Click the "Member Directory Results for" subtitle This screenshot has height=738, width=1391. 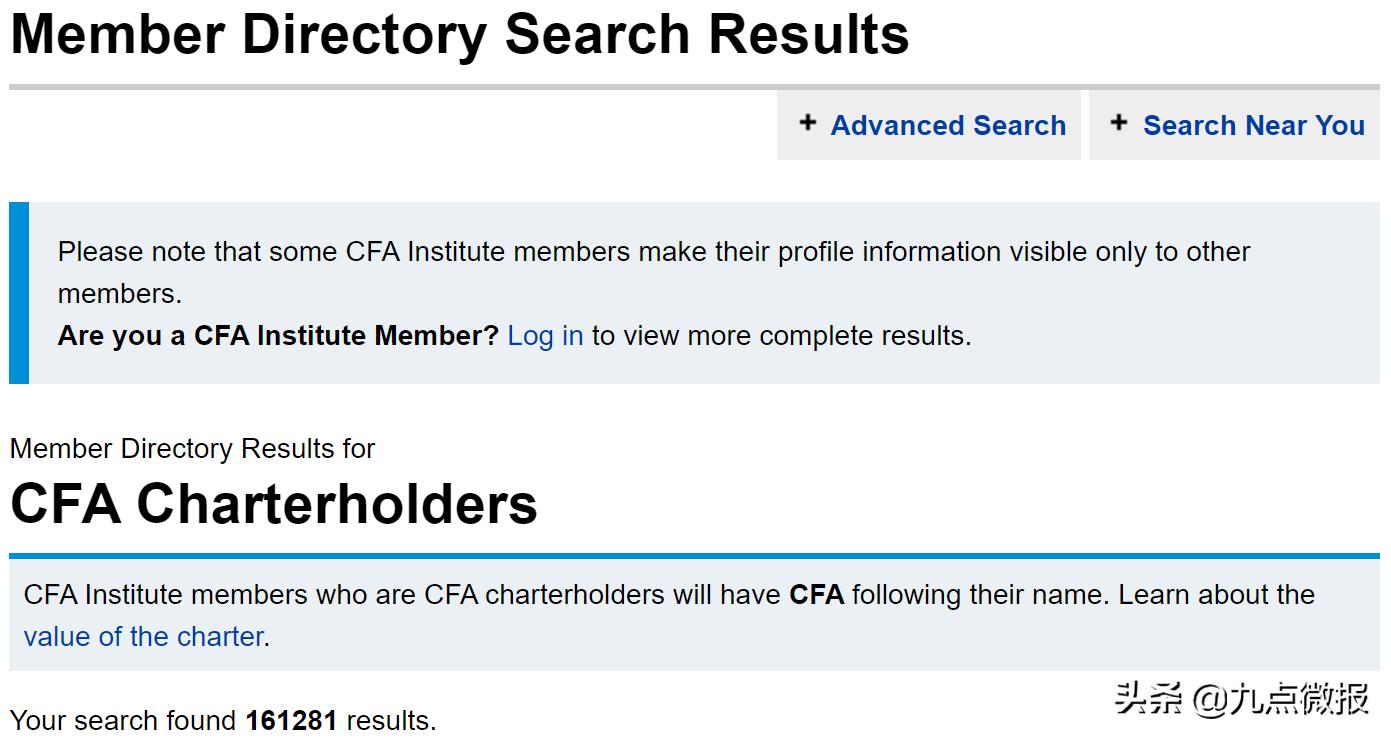192,449
